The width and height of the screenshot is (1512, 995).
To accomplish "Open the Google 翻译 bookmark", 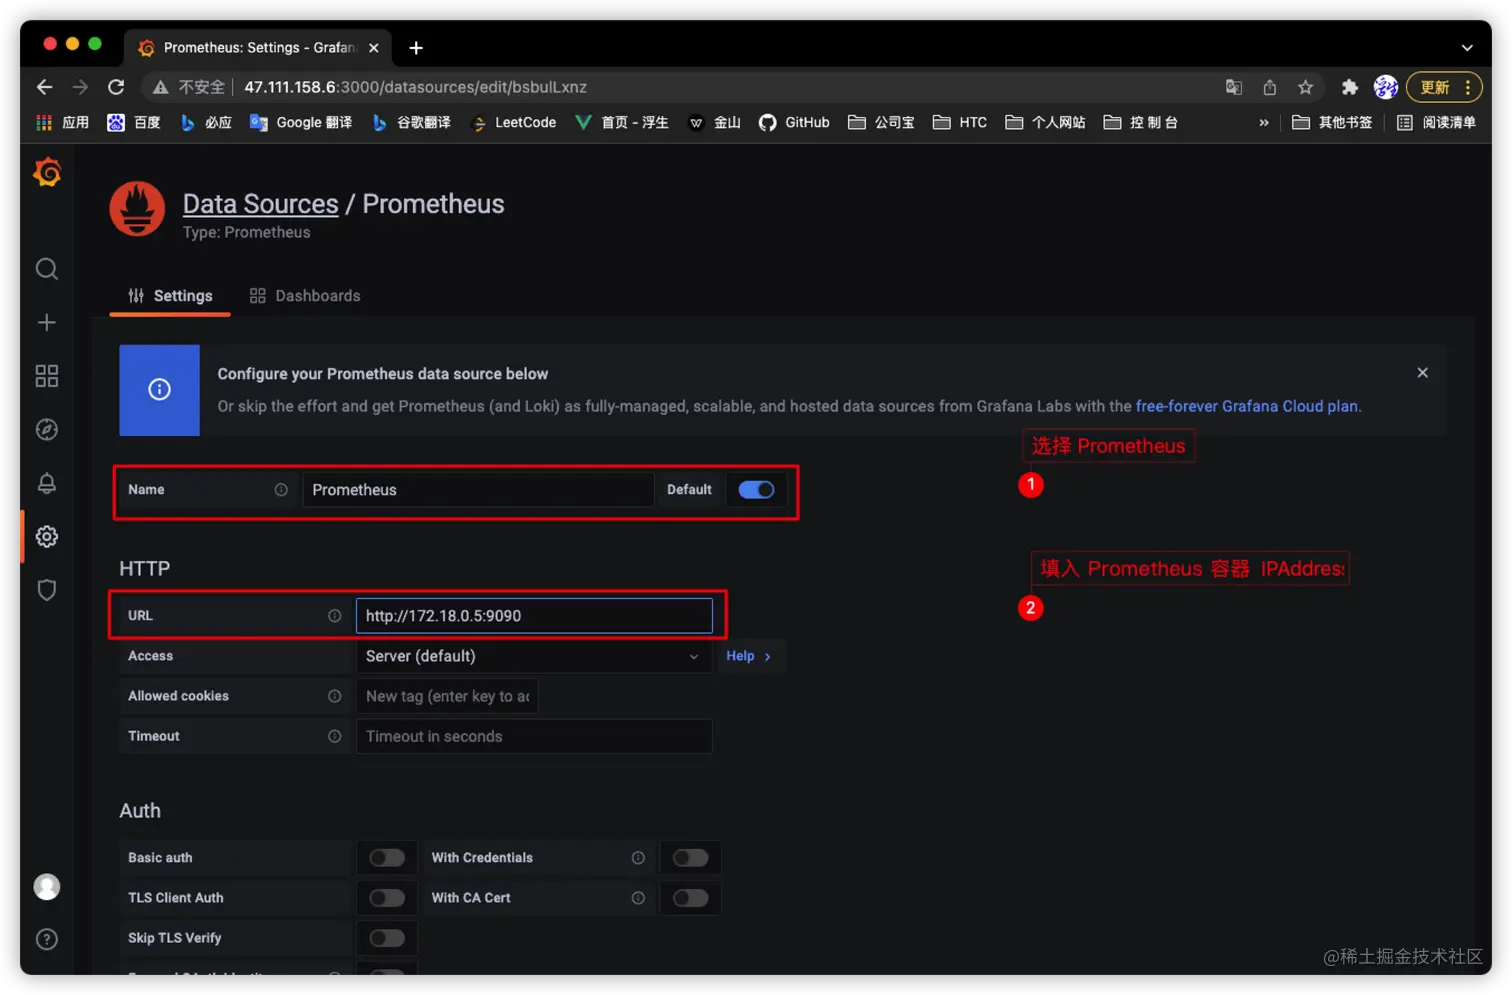I will tap(301, 123).
